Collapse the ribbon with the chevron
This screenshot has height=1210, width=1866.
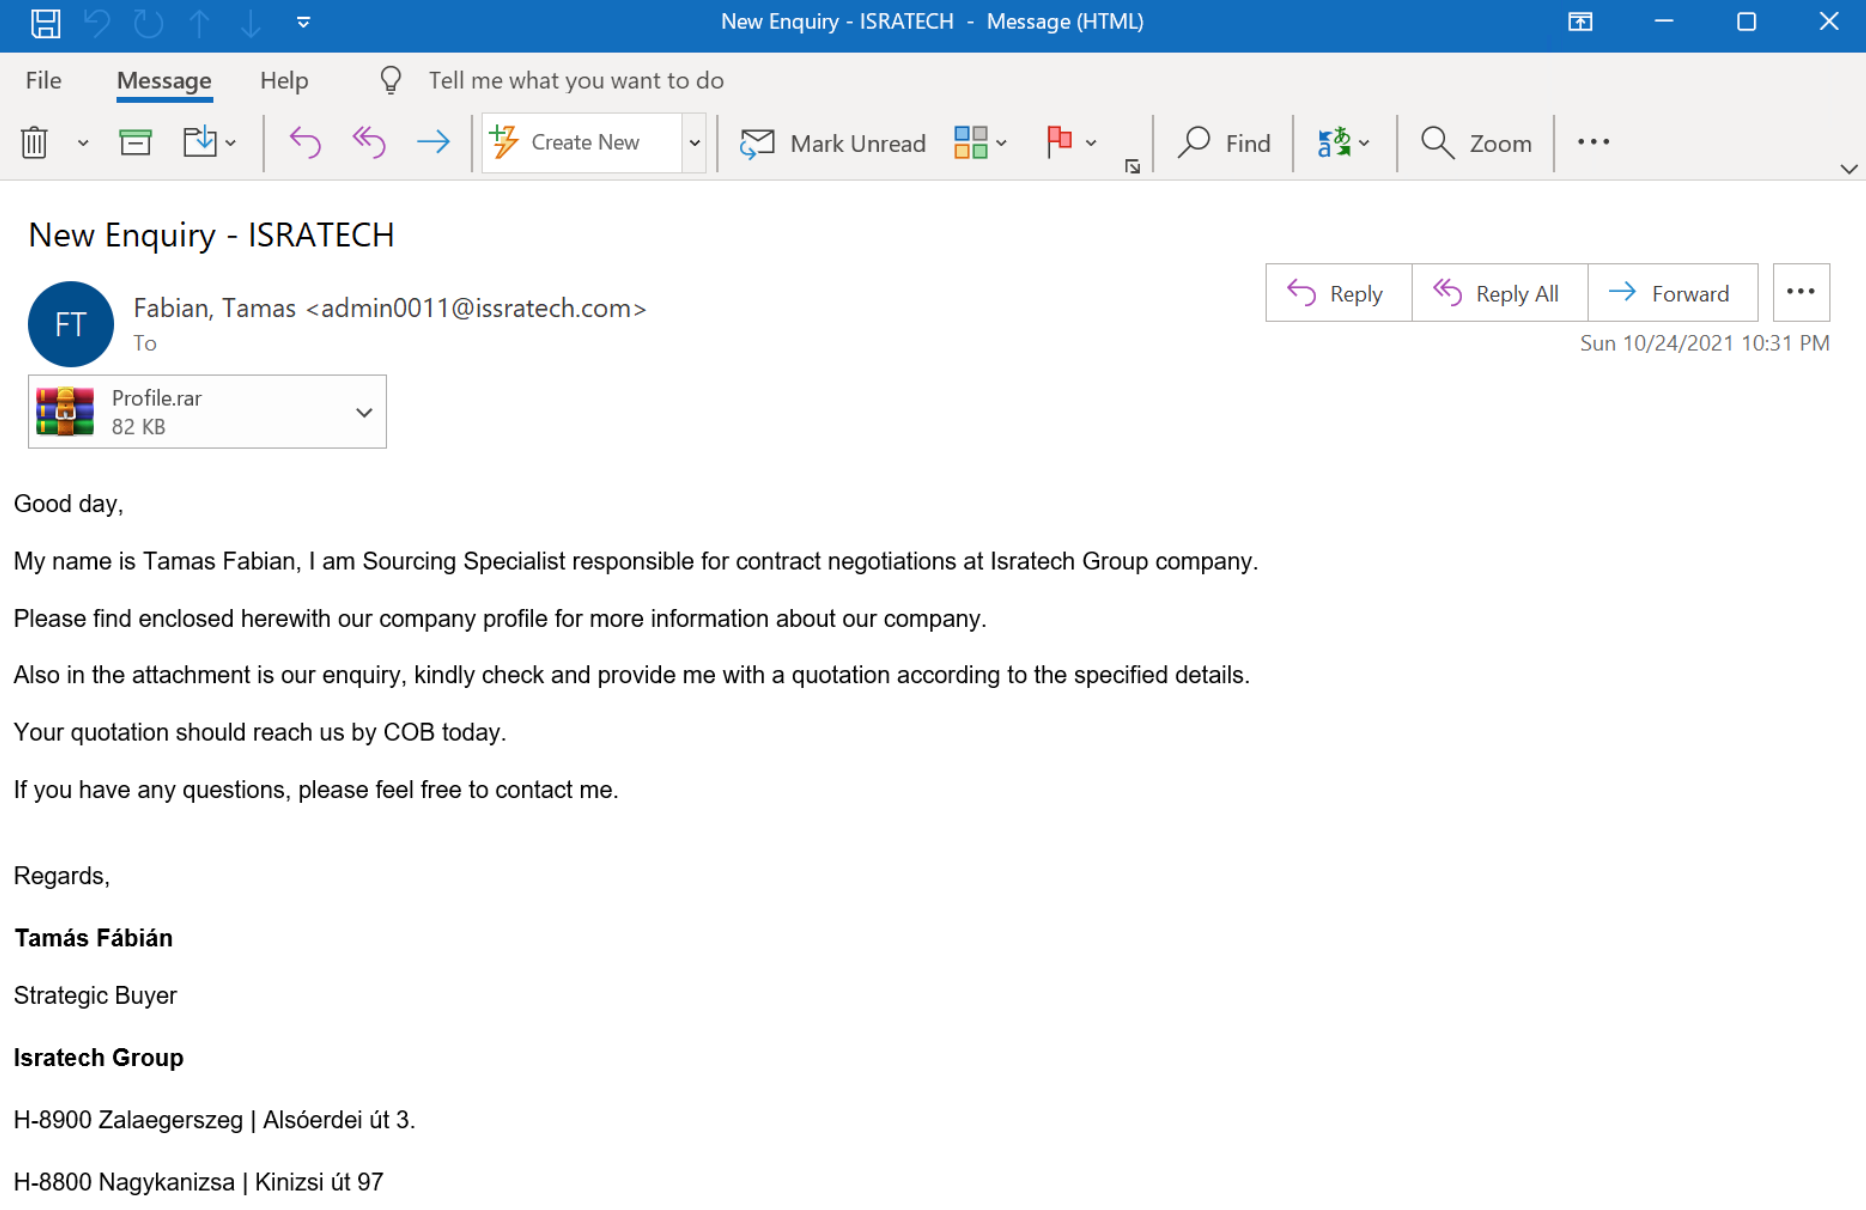pos(1849,169)
